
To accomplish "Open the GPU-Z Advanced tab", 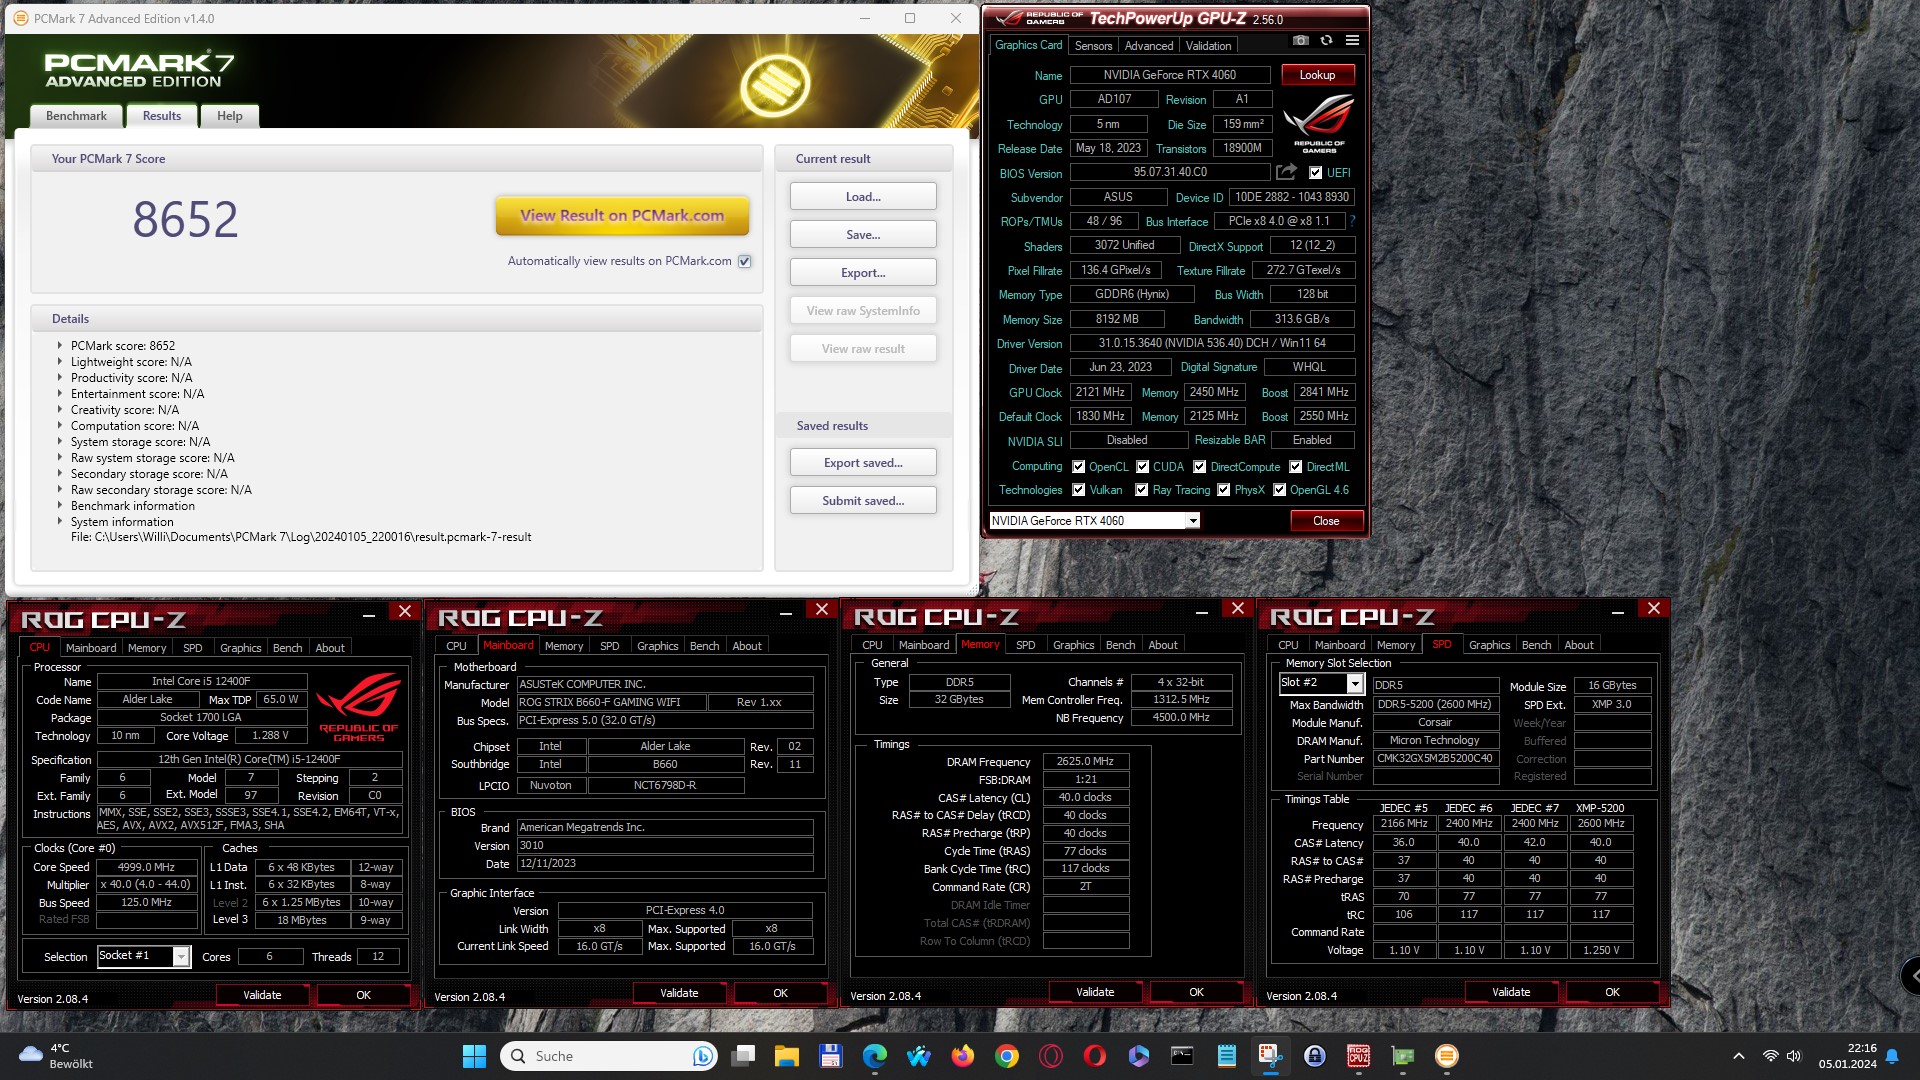I will [x=1149, y=46].
